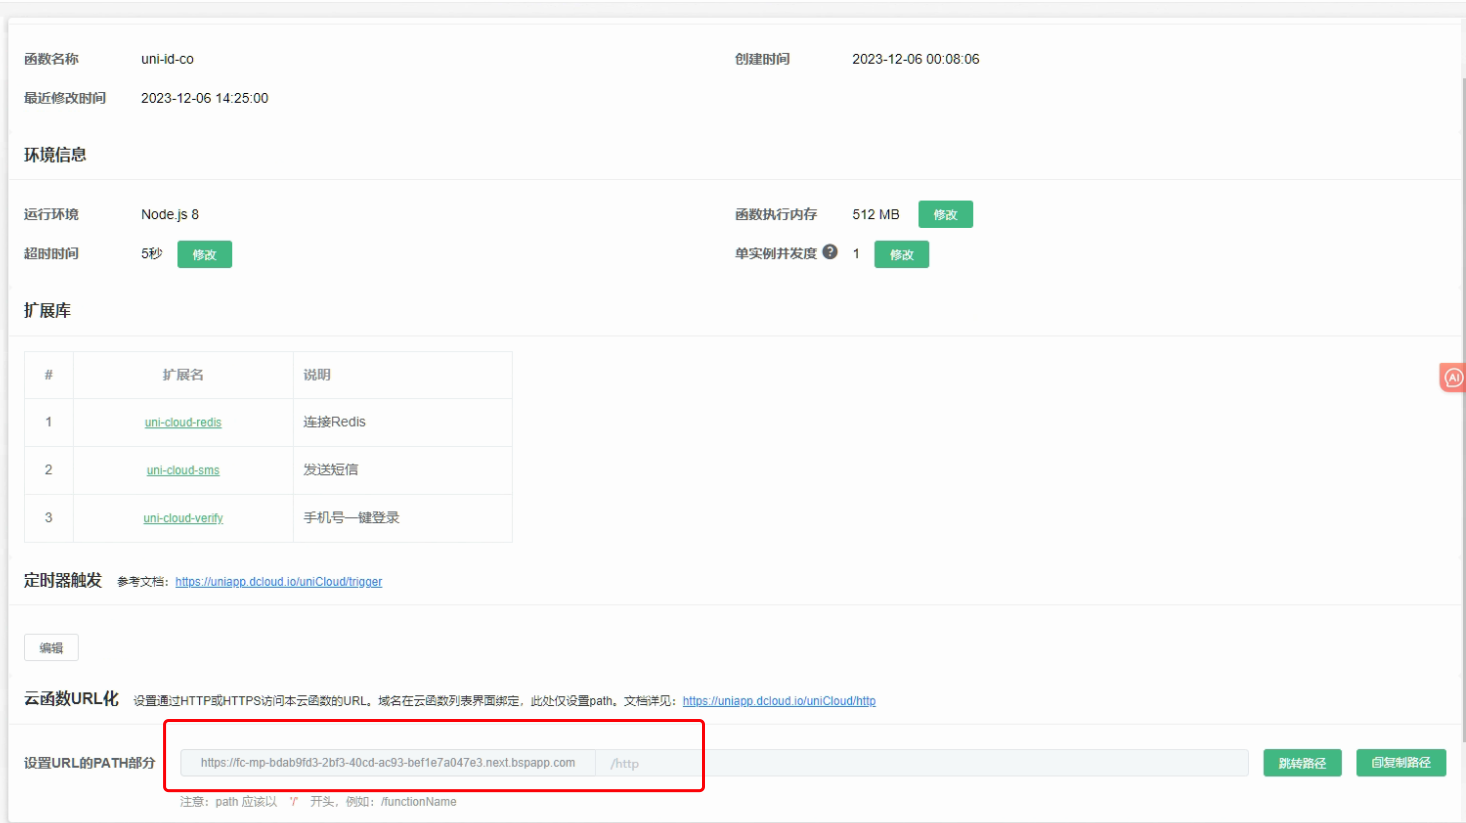The image size is (1466, 823).
Task: Click the bspapp.com domain URL field
Action: click(x=388, y=763)
